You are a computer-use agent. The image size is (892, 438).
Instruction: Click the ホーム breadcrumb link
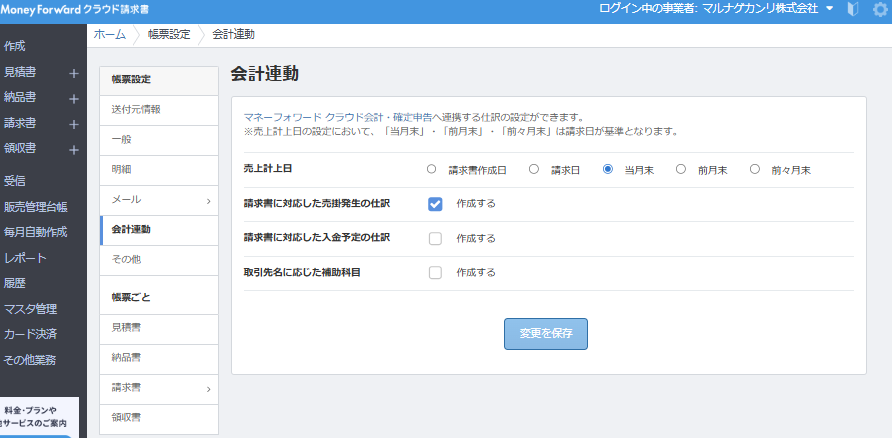pos(110,34)
